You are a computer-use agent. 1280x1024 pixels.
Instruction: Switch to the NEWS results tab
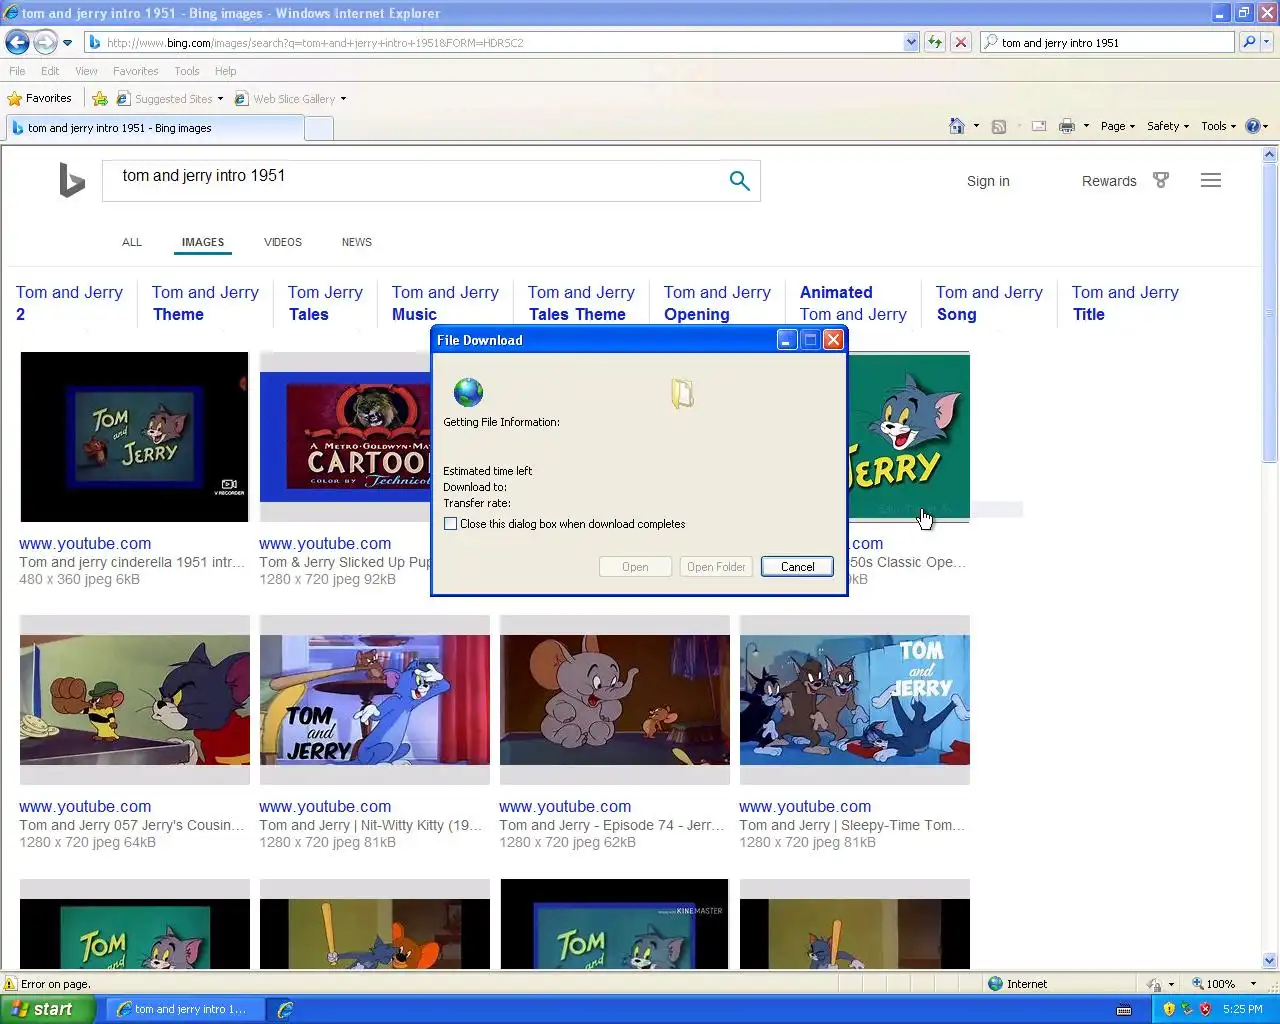pyautogui.click(x=357, y=242)
